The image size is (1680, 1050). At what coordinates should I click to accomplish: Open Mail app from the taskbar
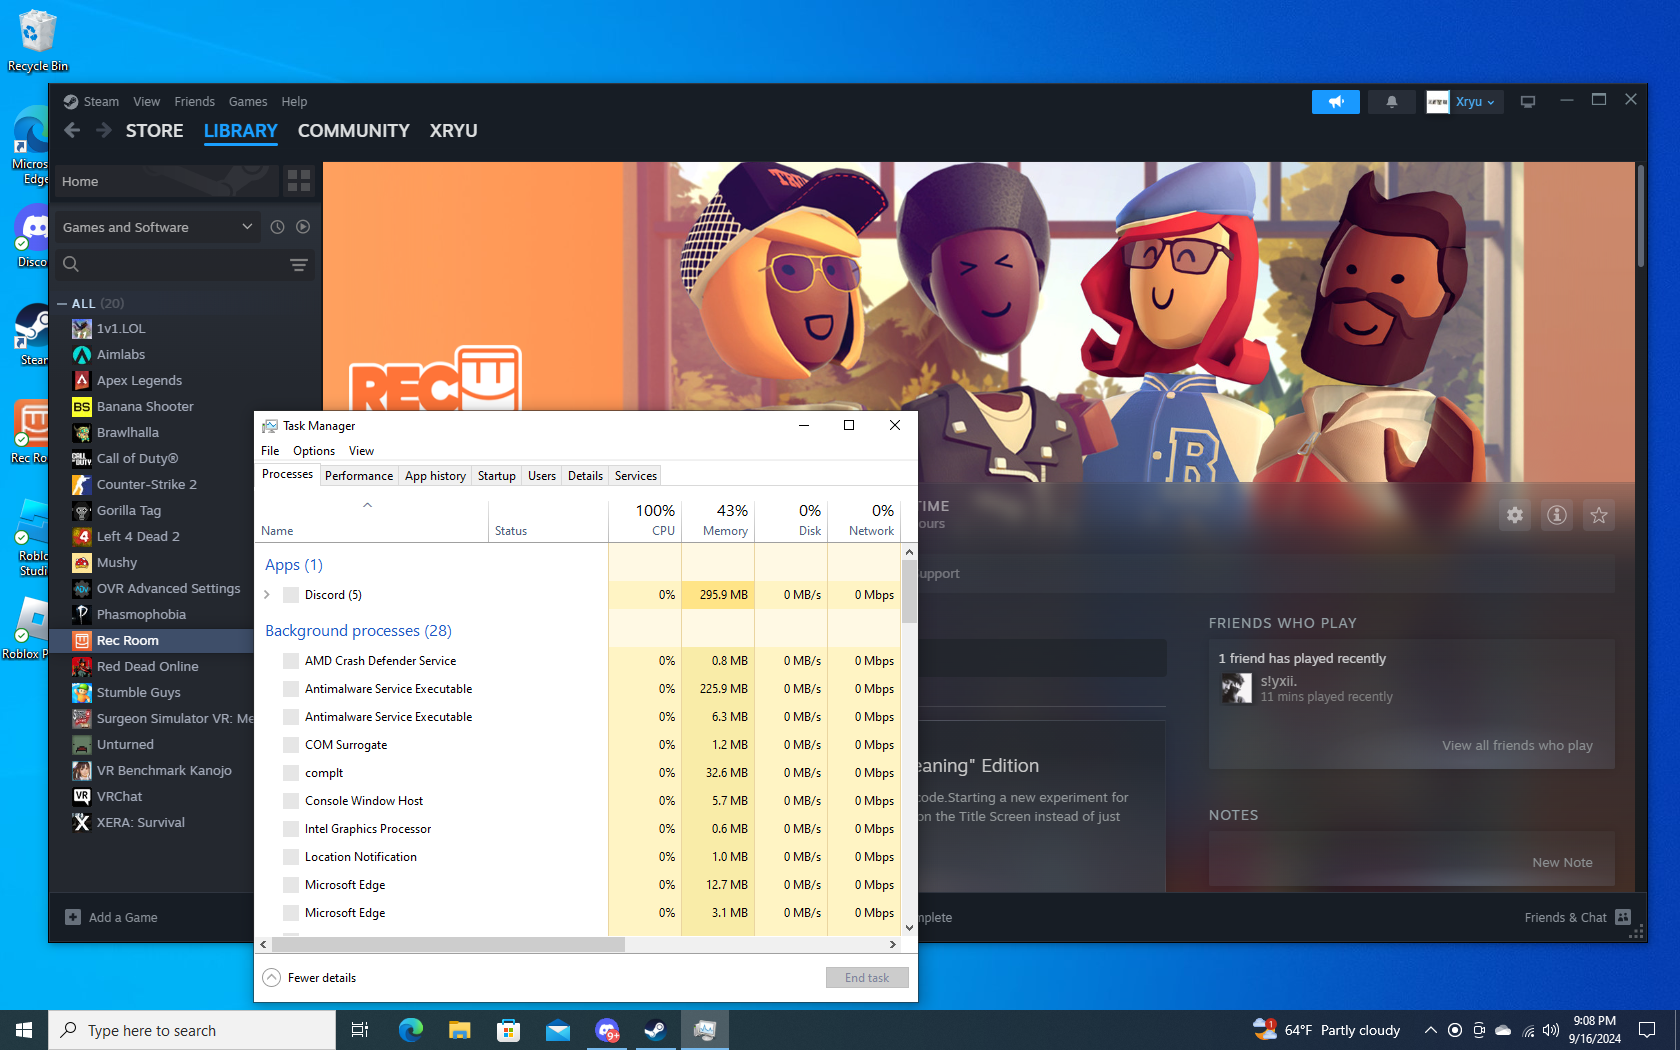pyautogui.click(x=557, y=1030)
